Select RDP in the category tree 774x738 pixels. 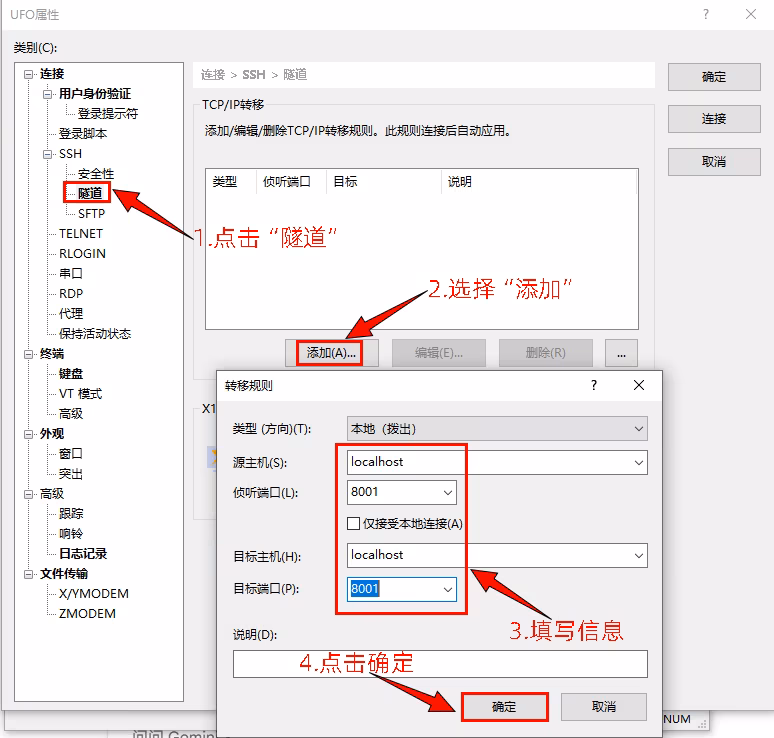71,294
